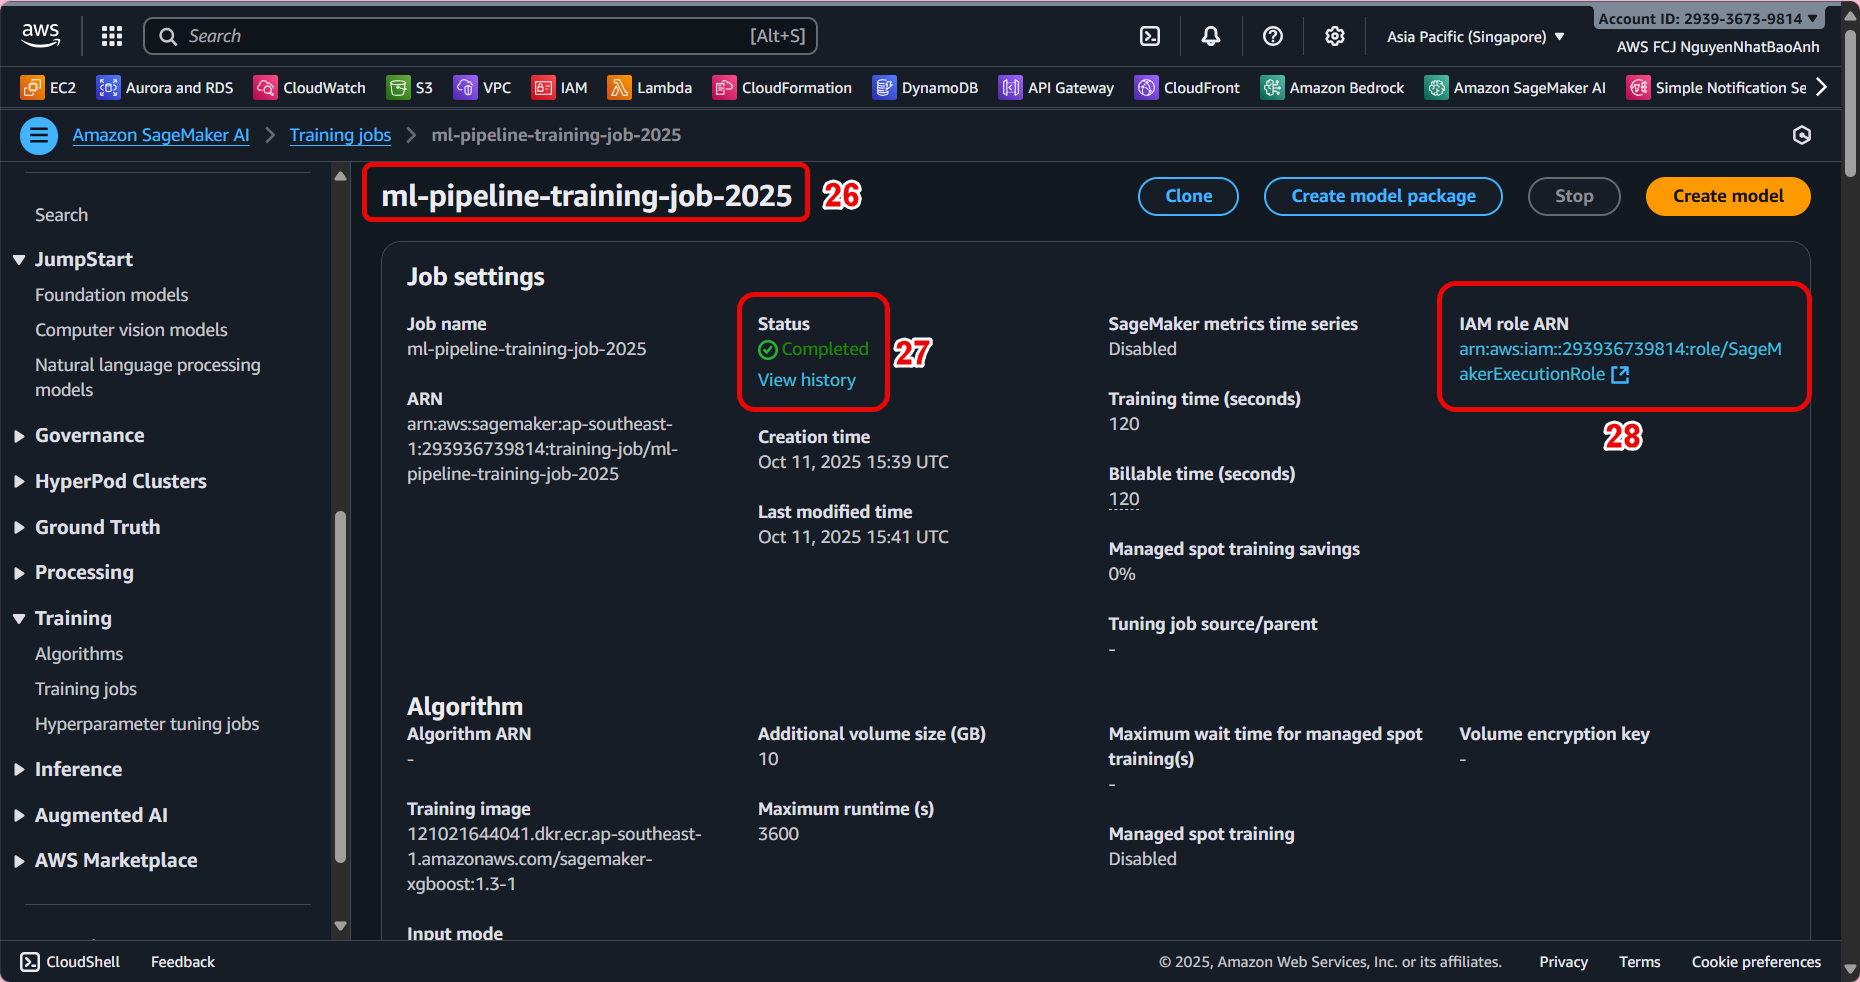Open the S3 shortcut

click(410, 88)
